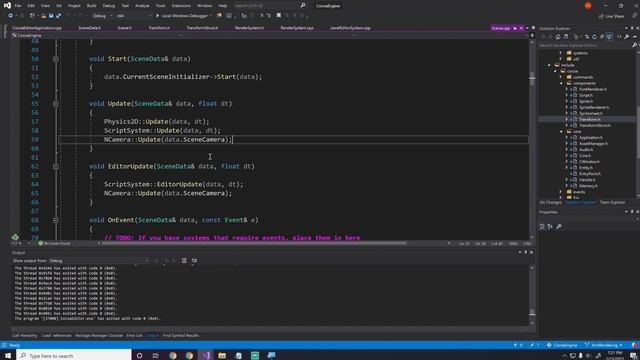This screenshot has width=640, height=360.
Task: Open the Edit menu
Action: (x=31, y=6)
